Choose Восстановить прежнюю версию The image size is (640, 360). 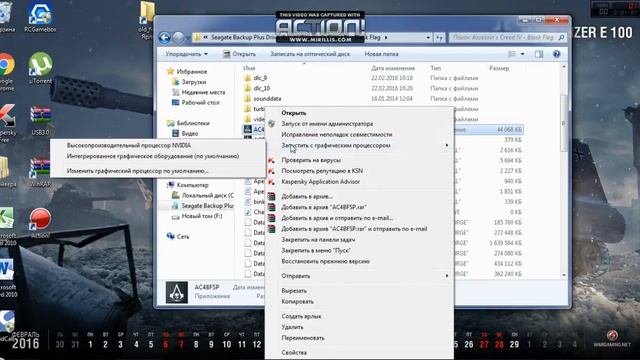325,261
